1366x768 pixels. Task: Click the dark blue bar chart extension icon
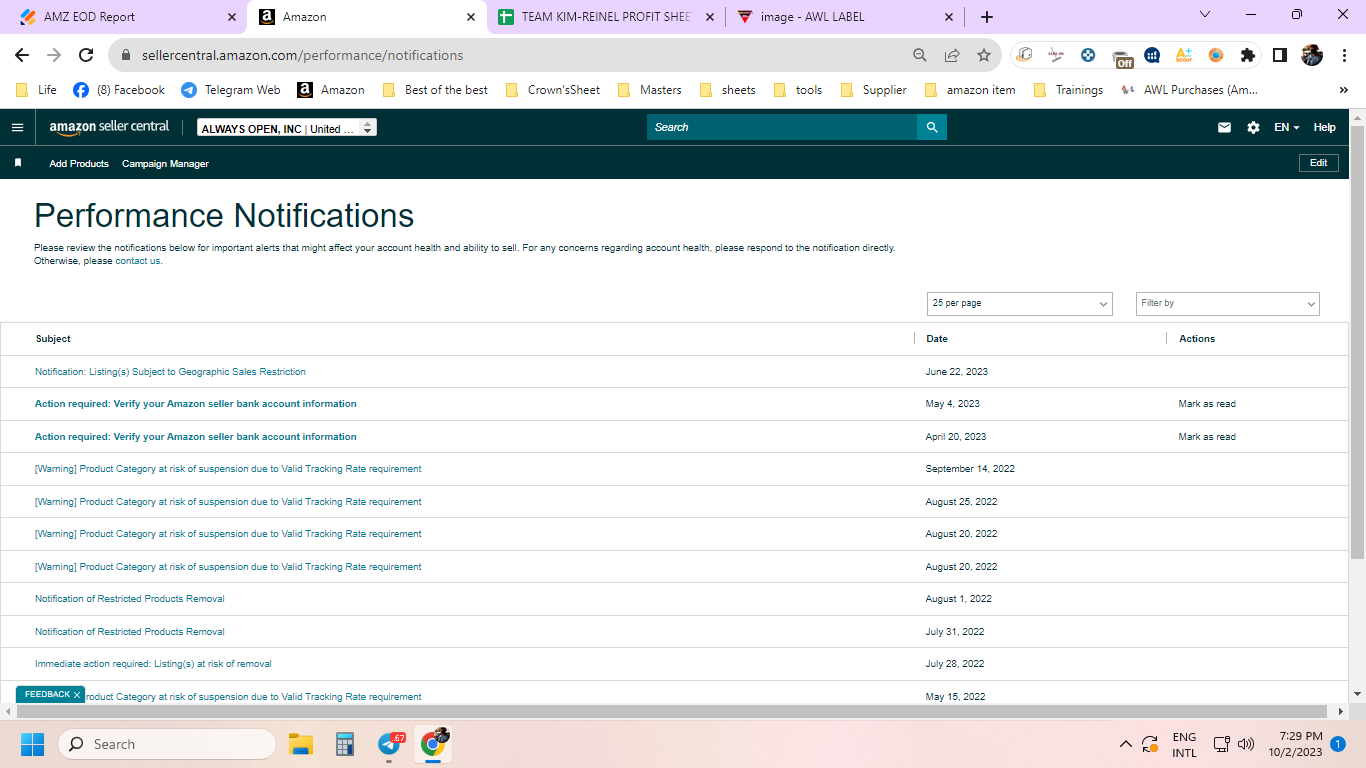click(1152, 56)
